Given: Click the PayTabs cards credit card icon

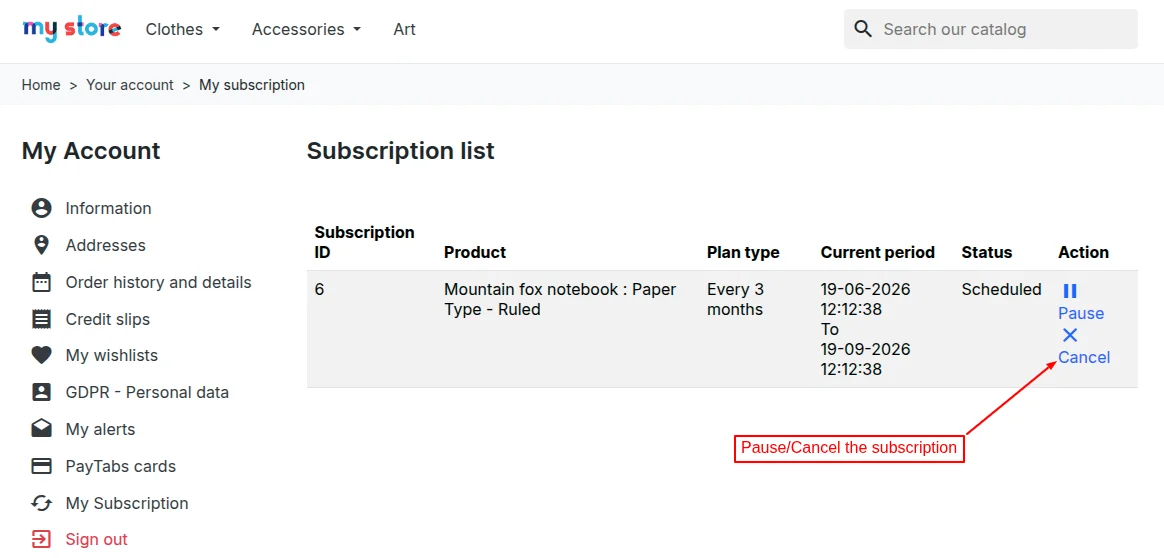Looking at the screenshot, I should tap(42, 466).
